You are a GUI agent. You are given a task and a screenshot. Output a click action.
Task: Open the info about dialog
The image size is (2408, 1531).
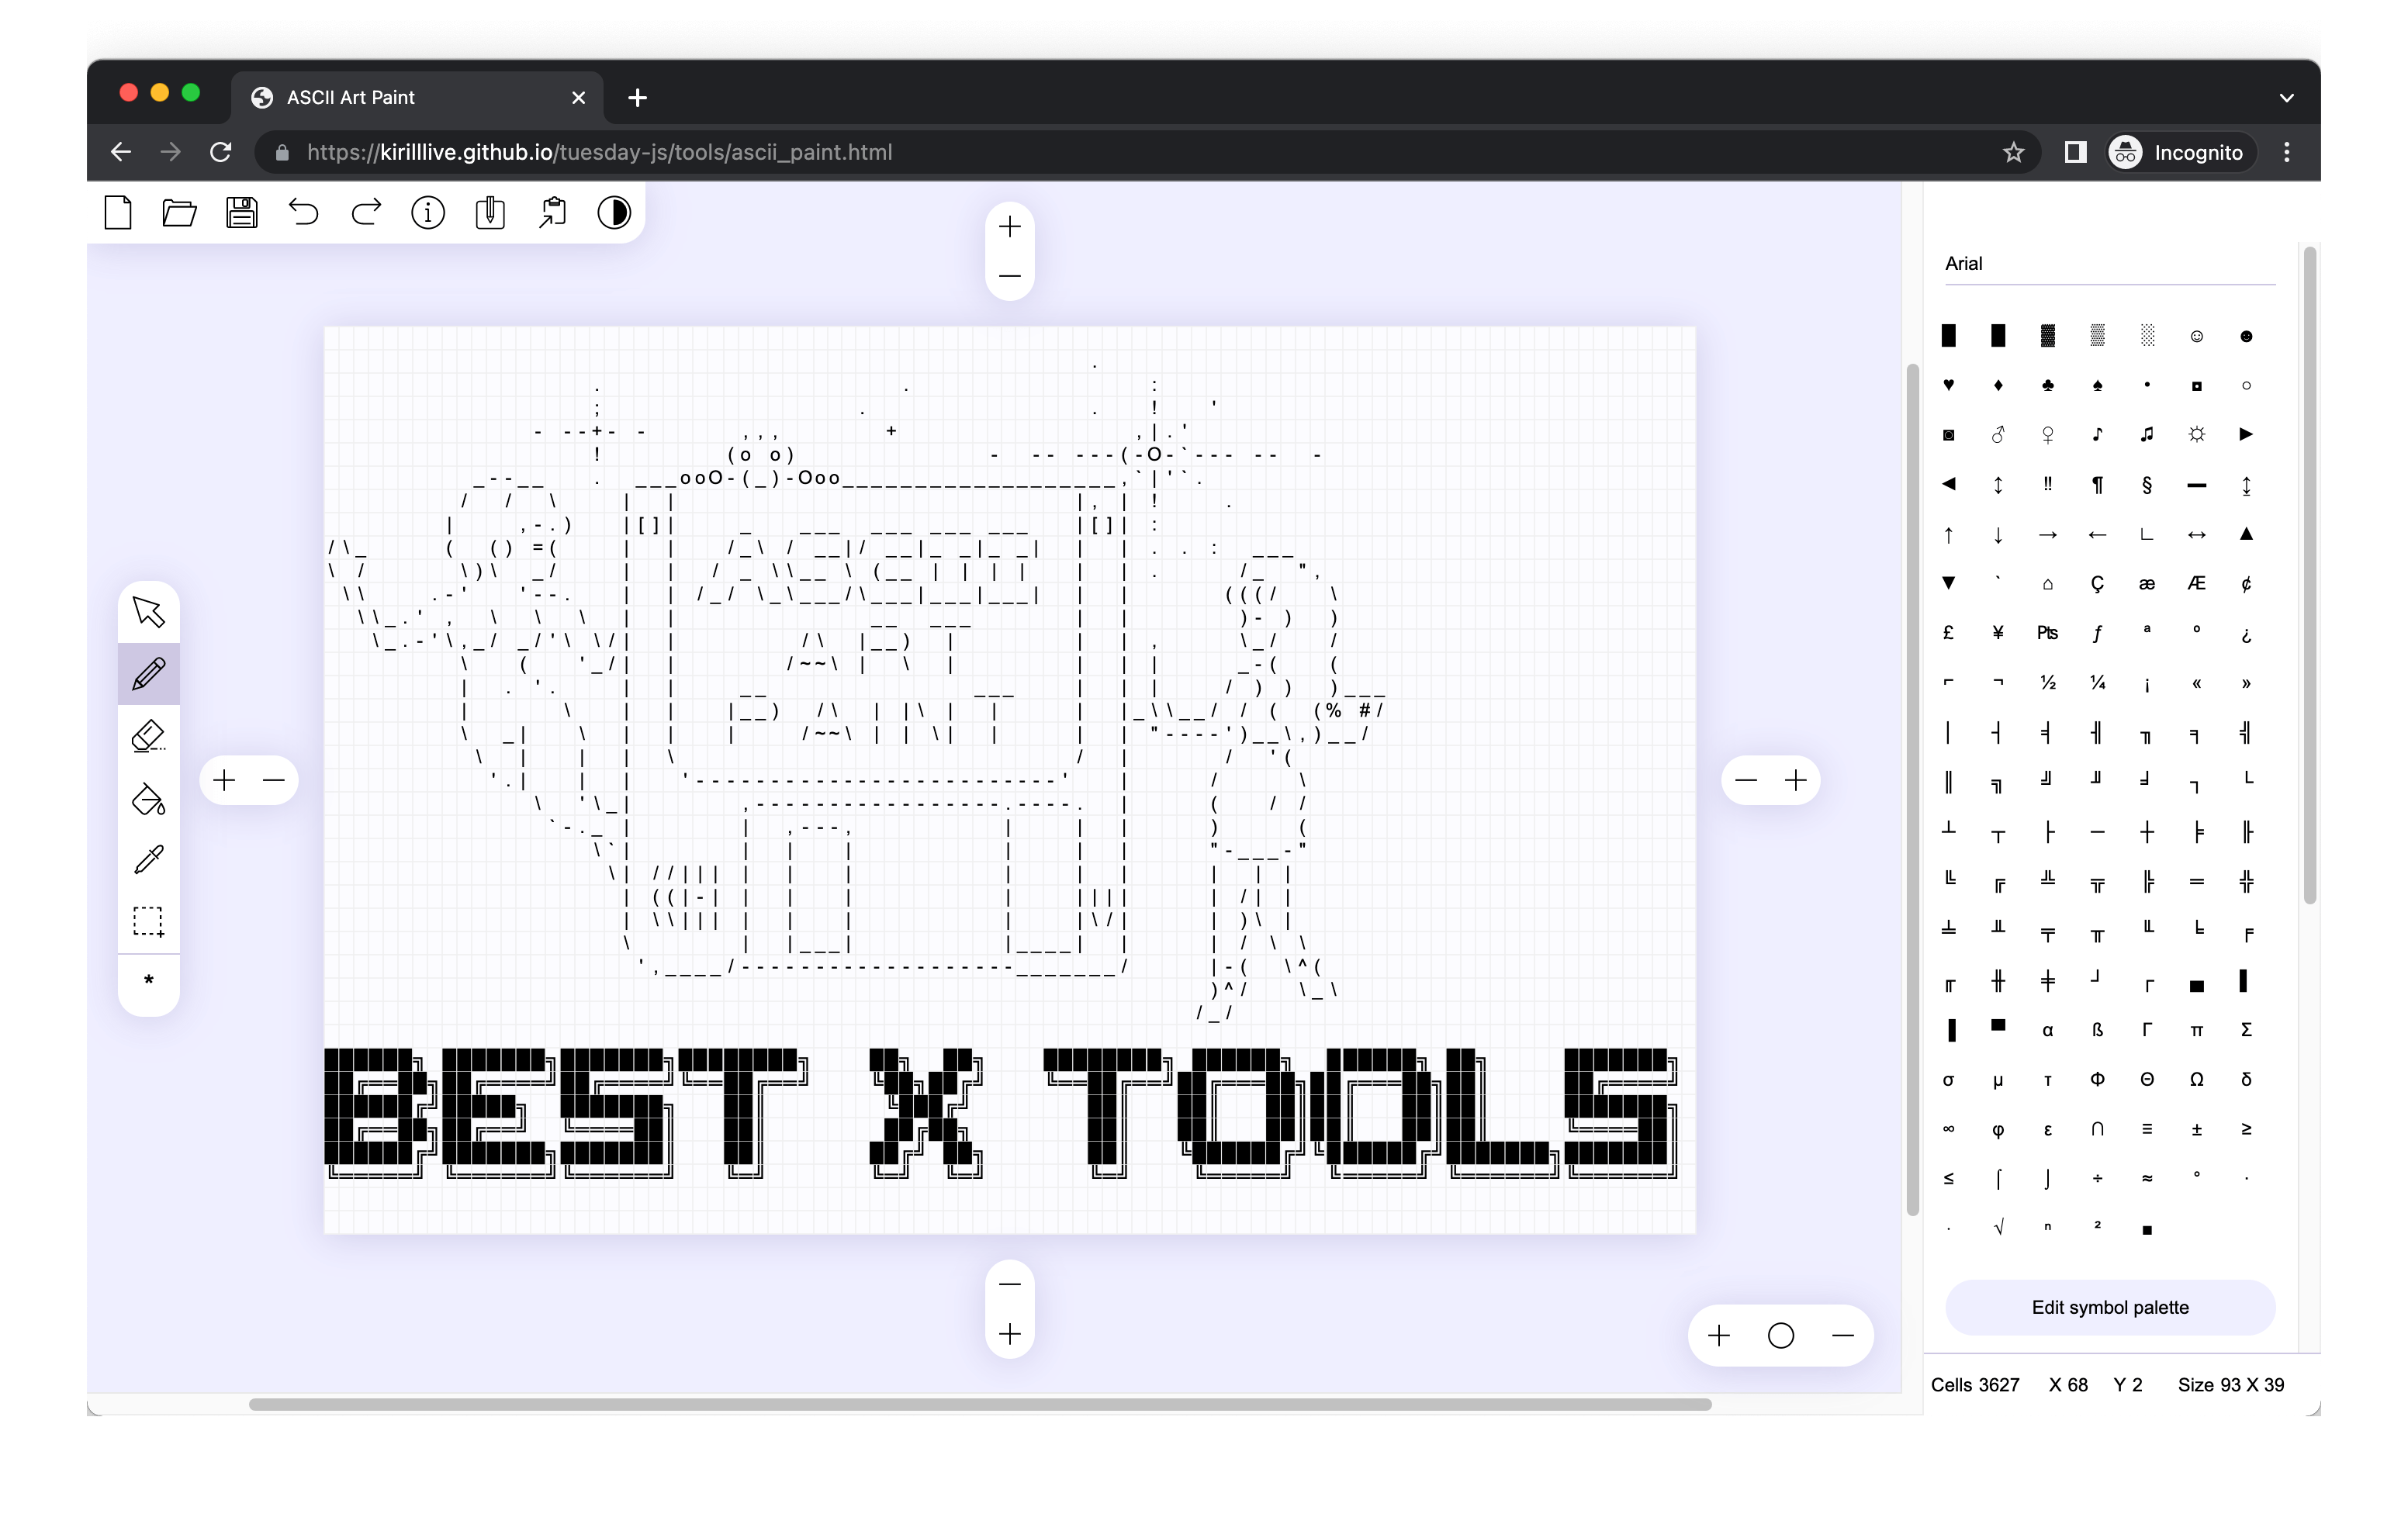[428, 212]
